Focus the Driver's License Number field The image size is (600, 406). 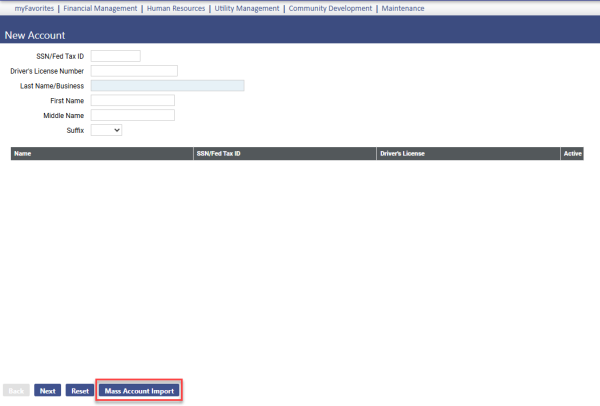[134, 71]
